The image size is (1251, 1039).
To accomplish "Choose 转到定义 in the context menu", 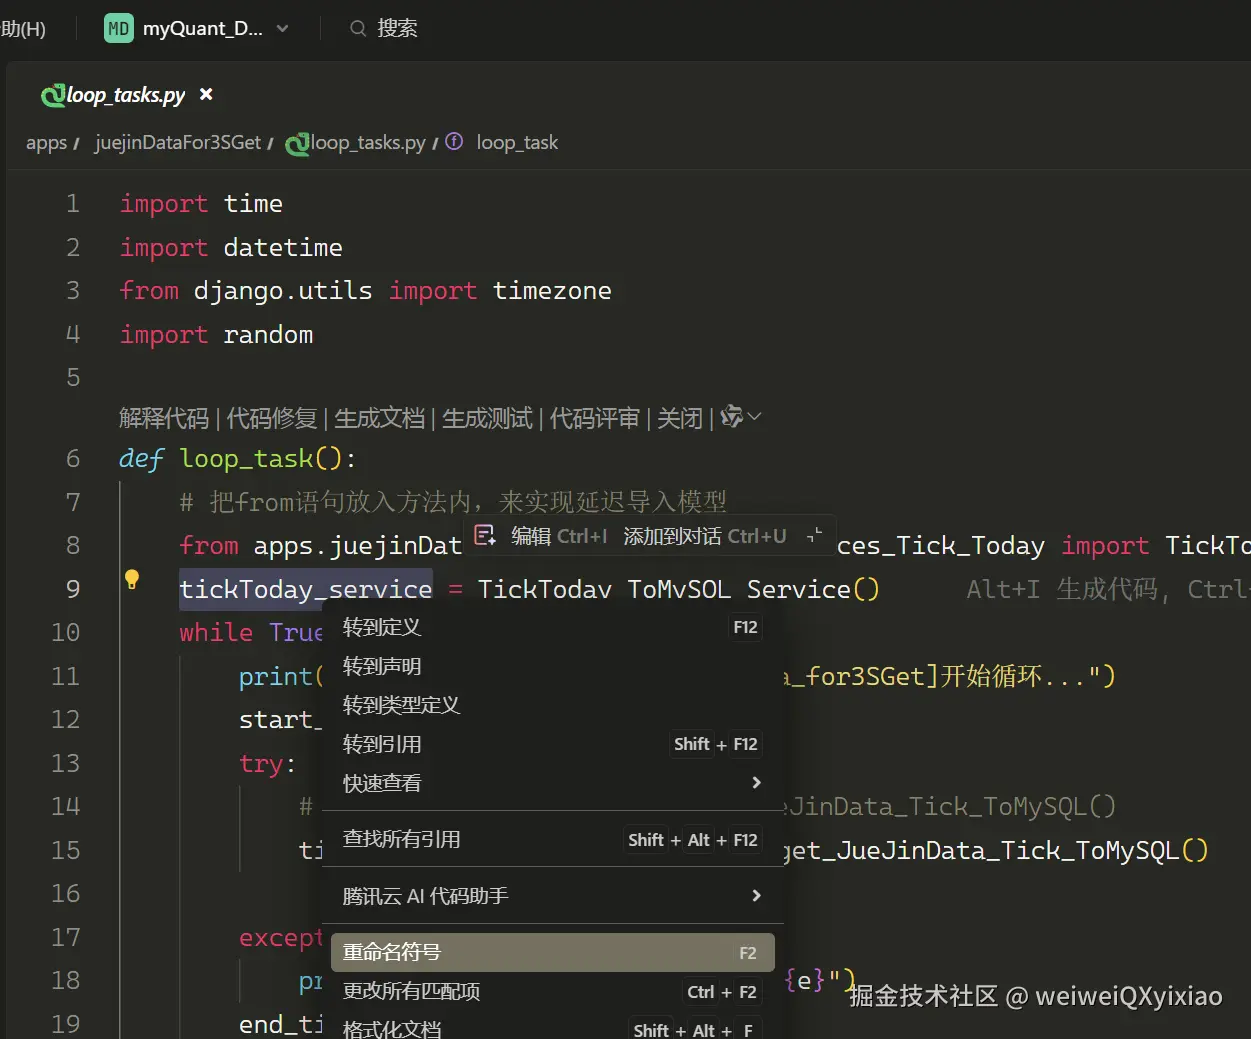I will click(382, 627).
